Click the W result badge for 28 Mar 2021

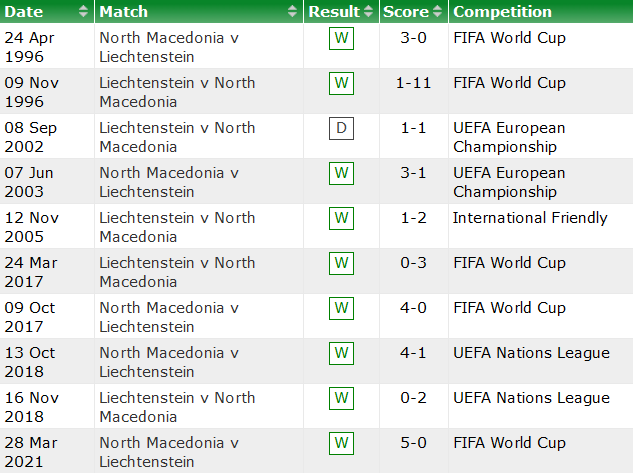342,444
